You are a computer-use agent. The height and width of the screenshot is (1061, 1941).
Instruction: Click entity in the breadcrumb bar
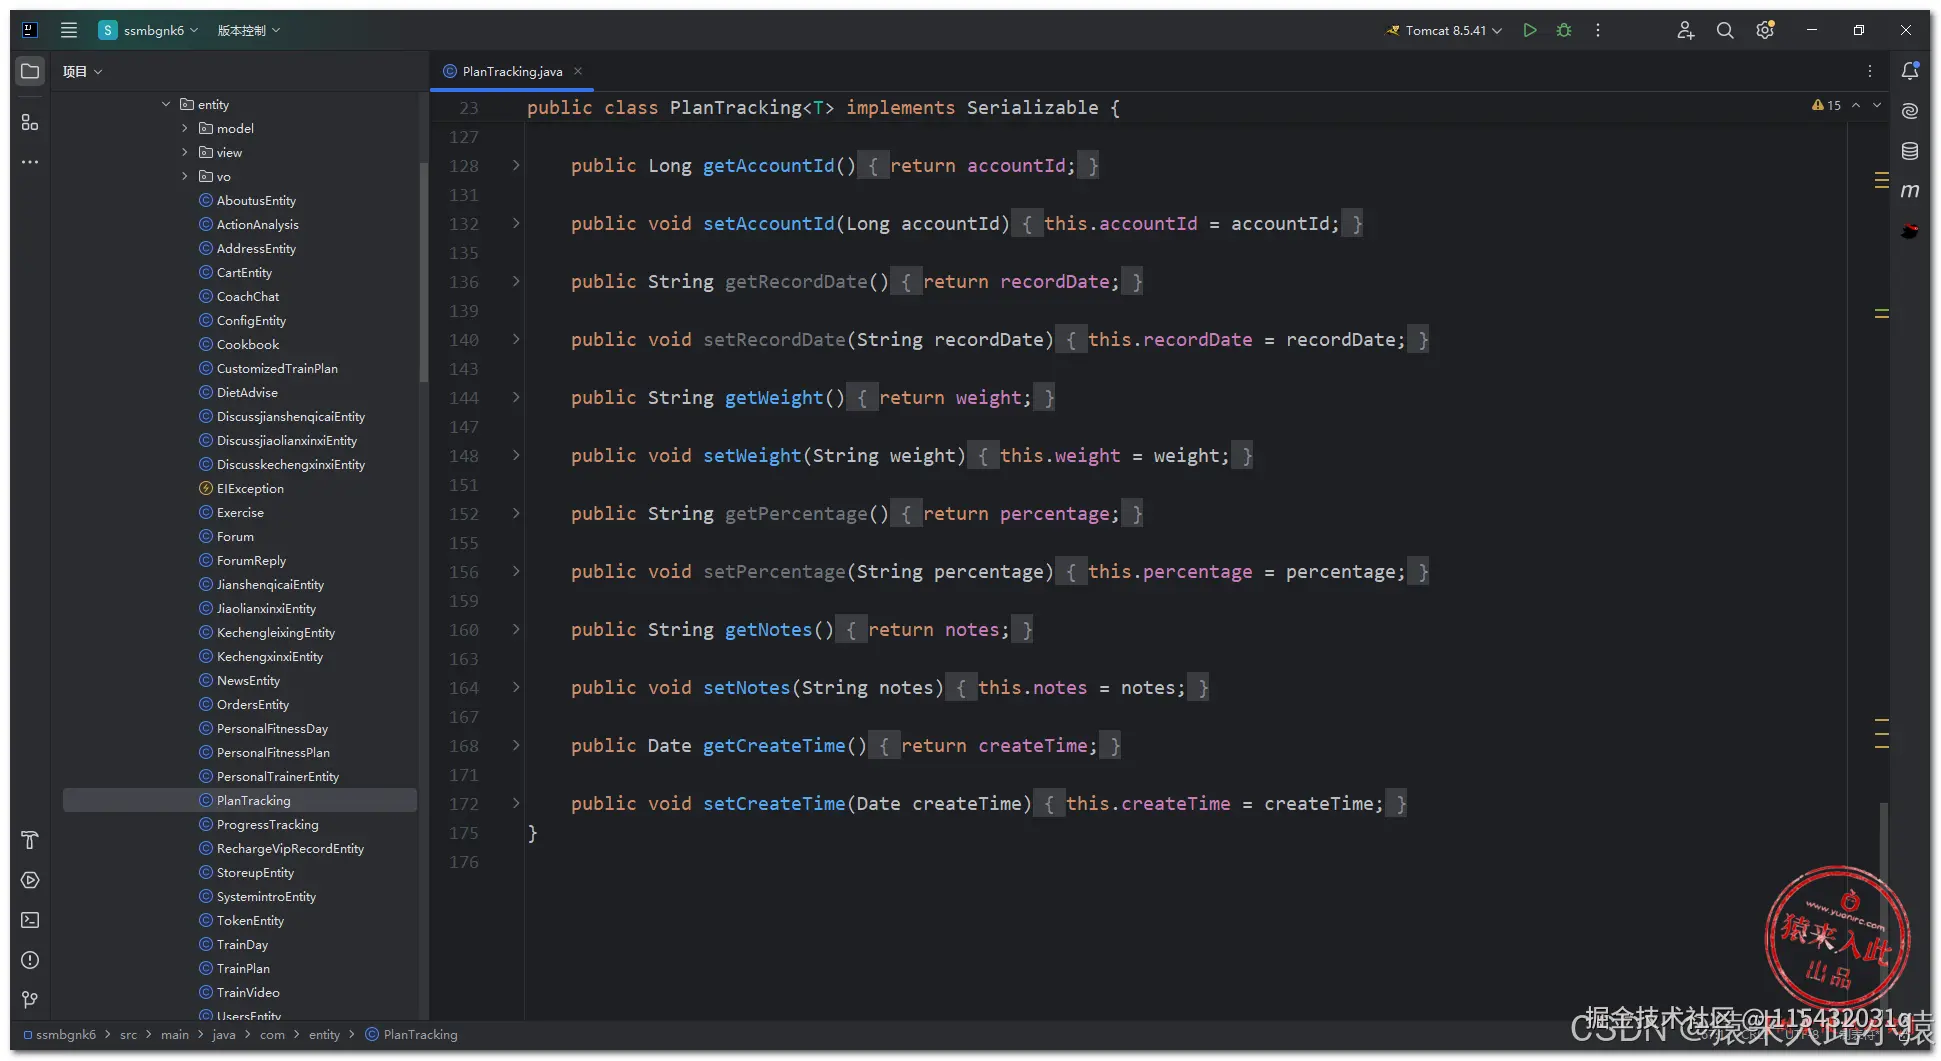[324, 1034]
